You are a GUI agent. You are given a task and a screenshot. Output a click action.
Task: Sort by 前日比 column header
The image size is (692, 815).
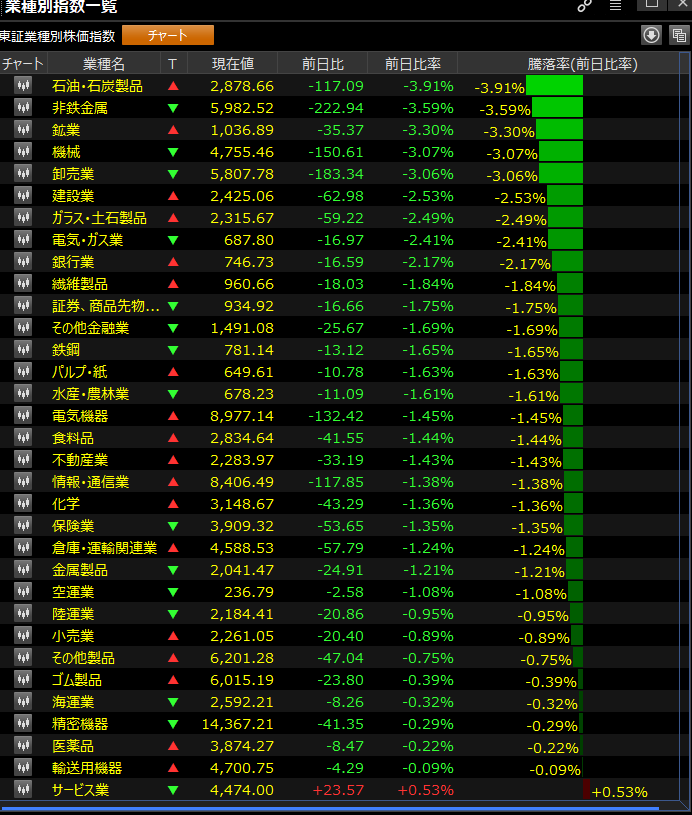(x=323, y=64)
